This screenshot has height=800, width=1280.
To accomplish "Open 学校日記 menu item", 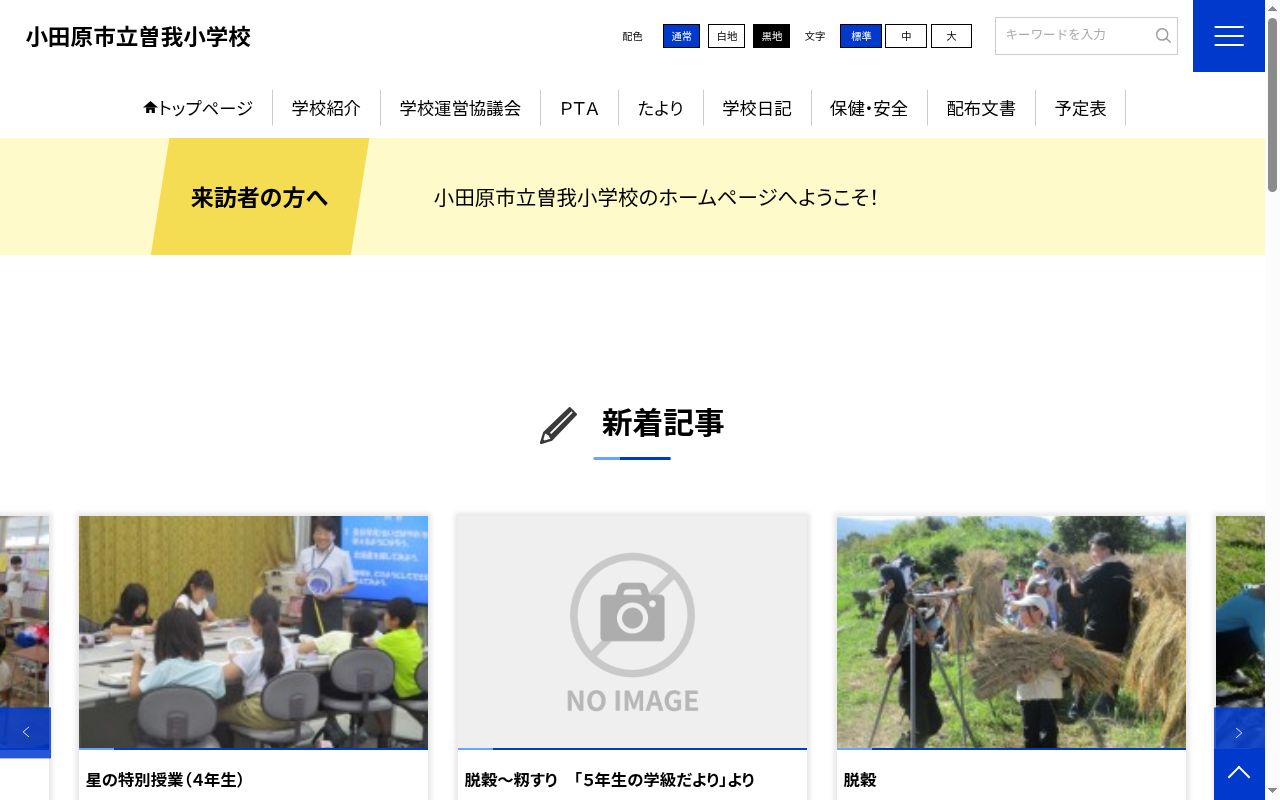I will click(x=757, y=108).
